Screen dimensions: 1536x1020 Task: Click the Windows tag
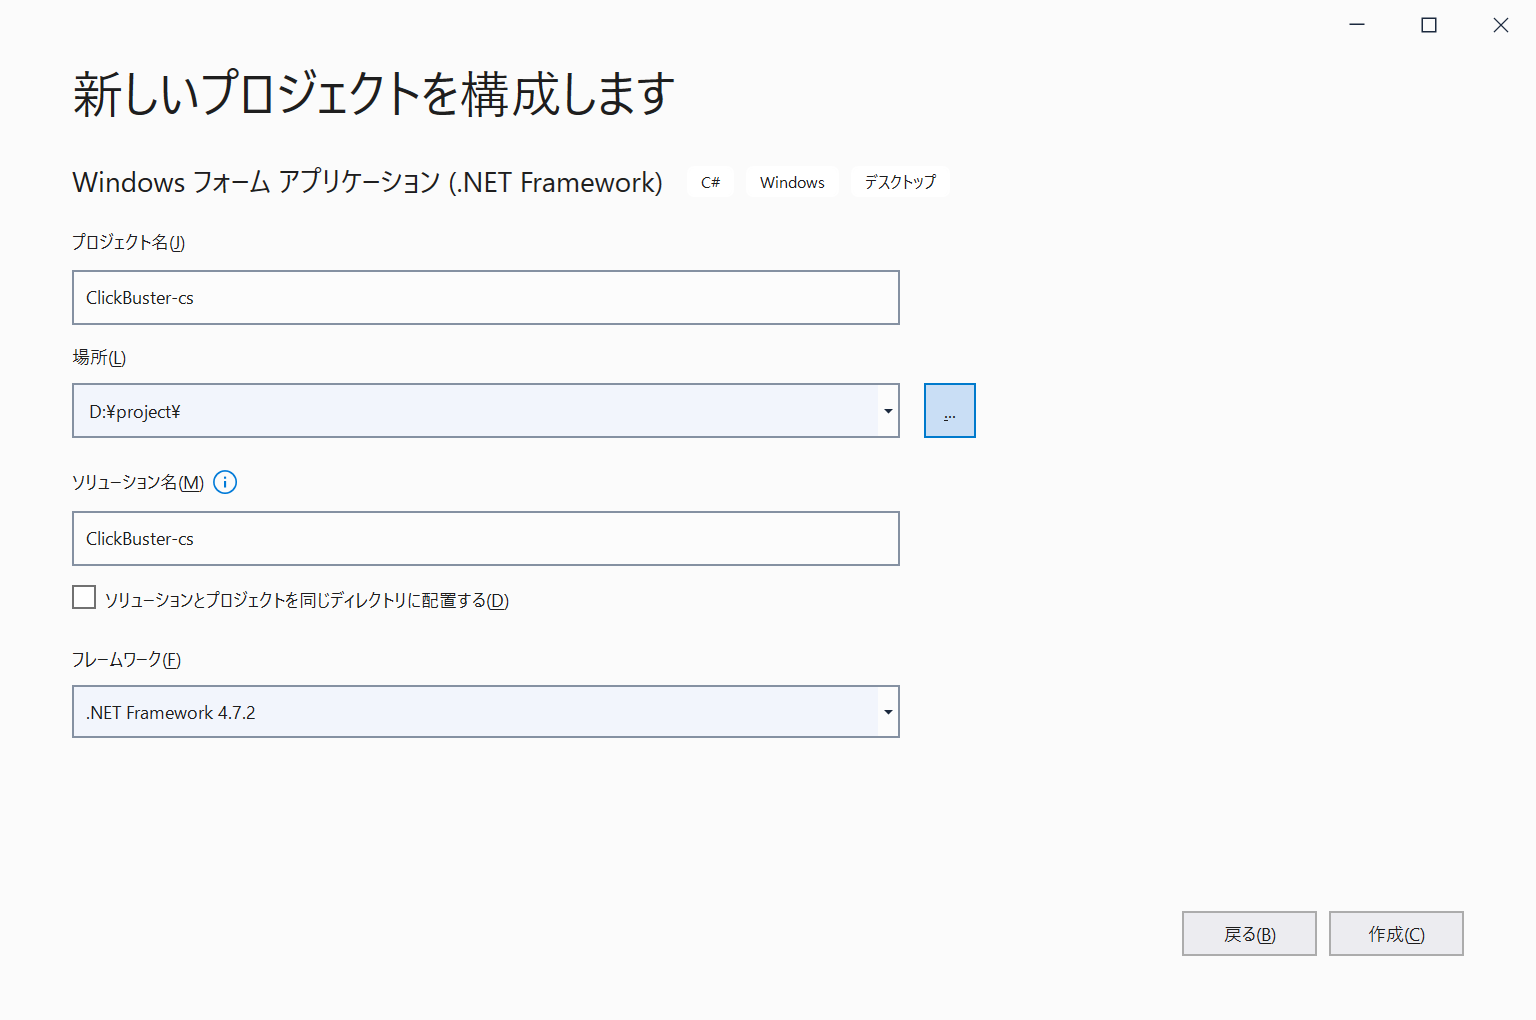click(x=792, y=182)
